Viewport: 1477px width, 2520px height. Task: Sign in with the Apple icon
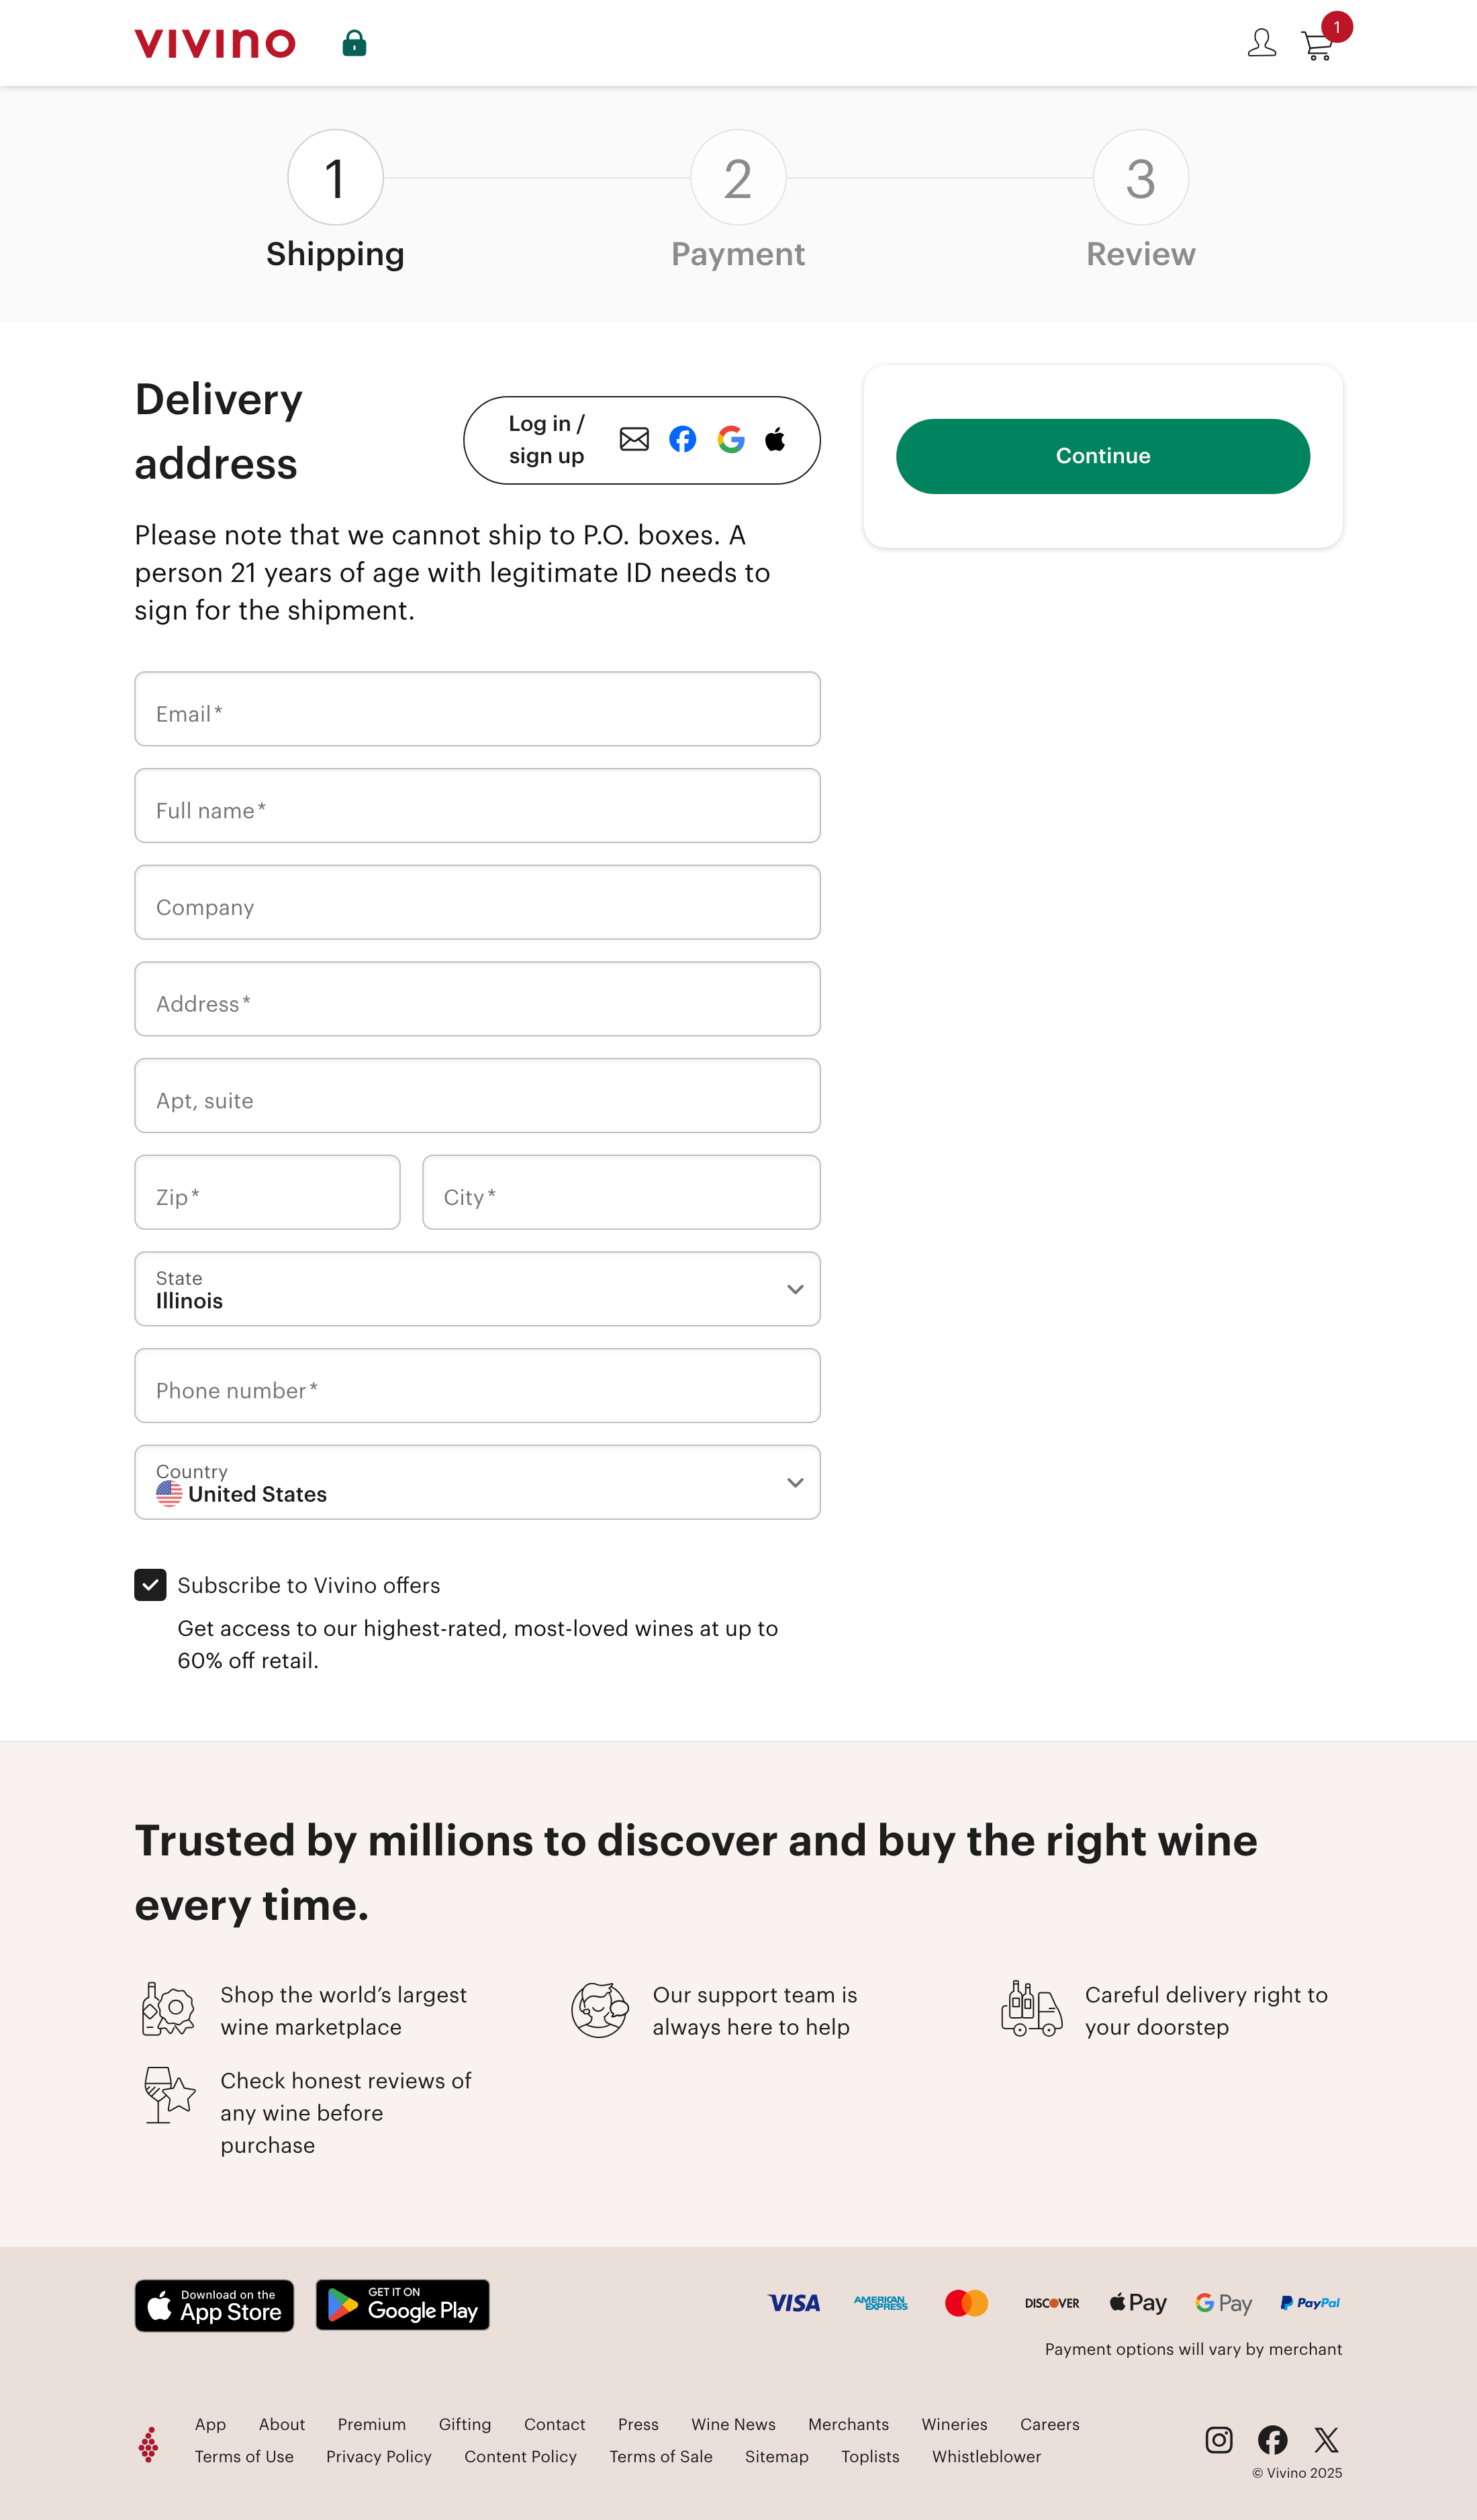pyautogui.click(x=776, y=440)
